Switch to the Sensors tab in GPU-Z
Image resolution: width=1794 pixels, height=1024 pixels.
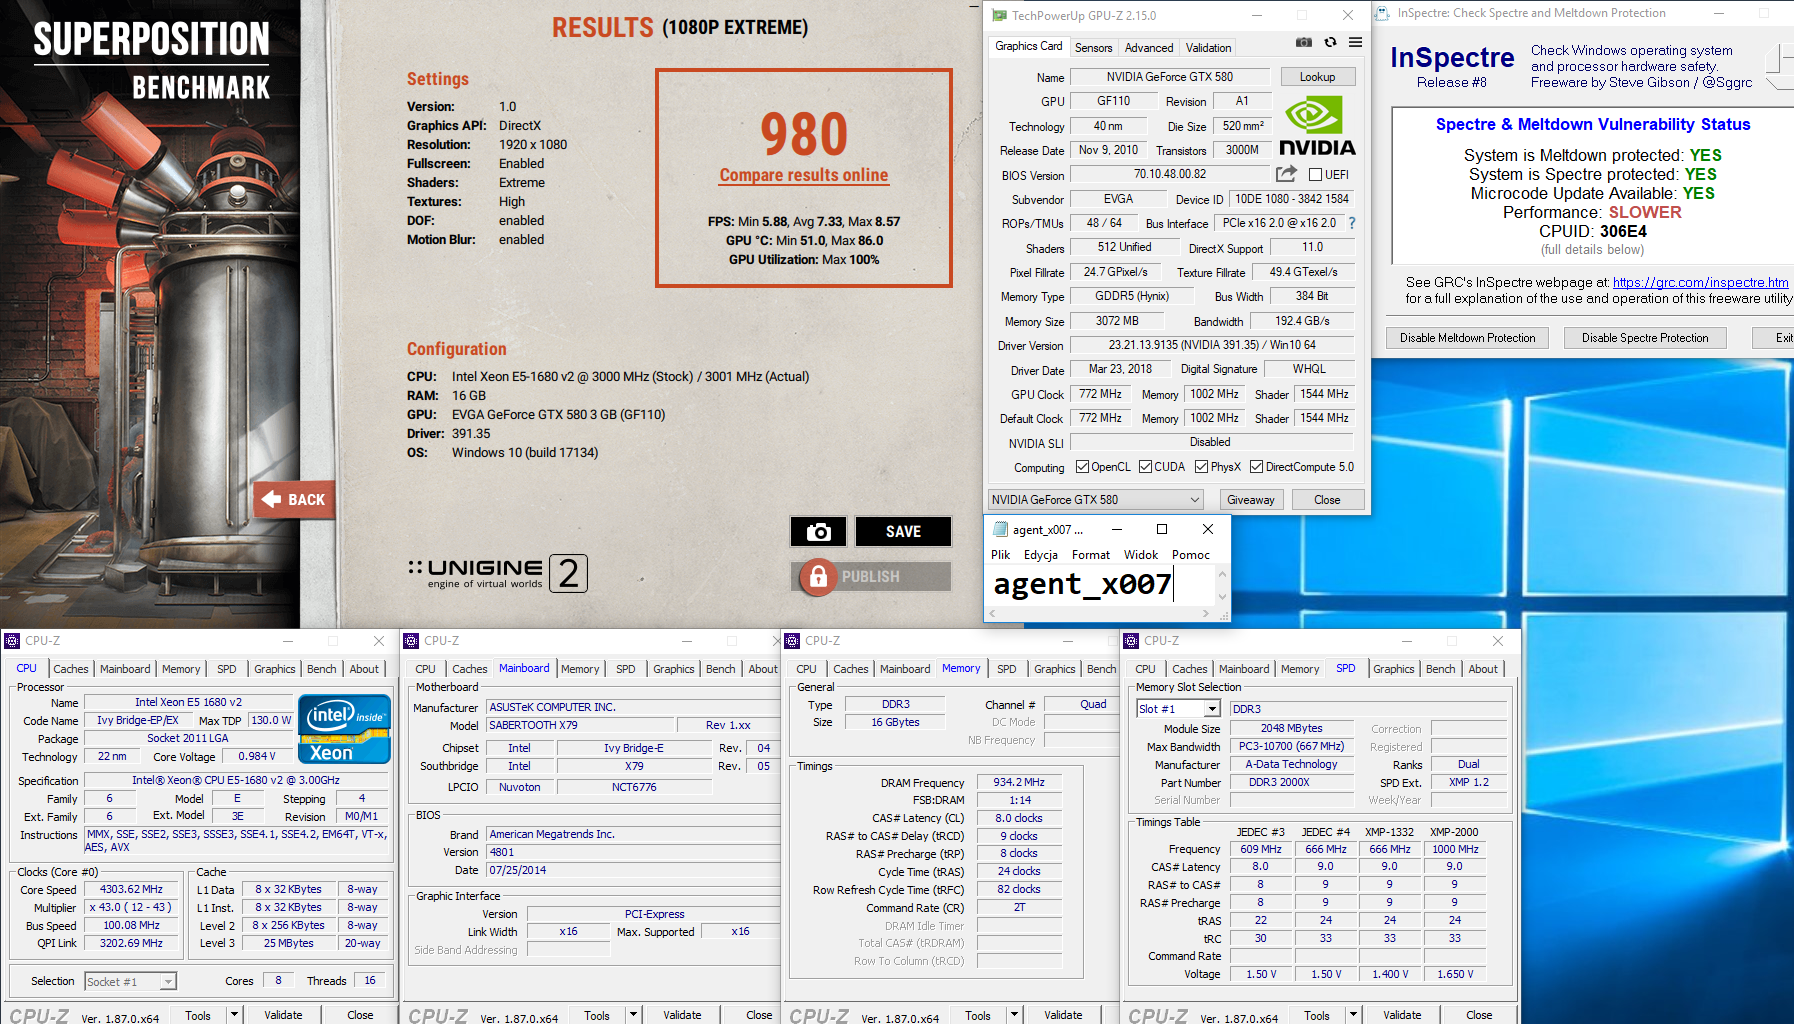point(1093,48)
